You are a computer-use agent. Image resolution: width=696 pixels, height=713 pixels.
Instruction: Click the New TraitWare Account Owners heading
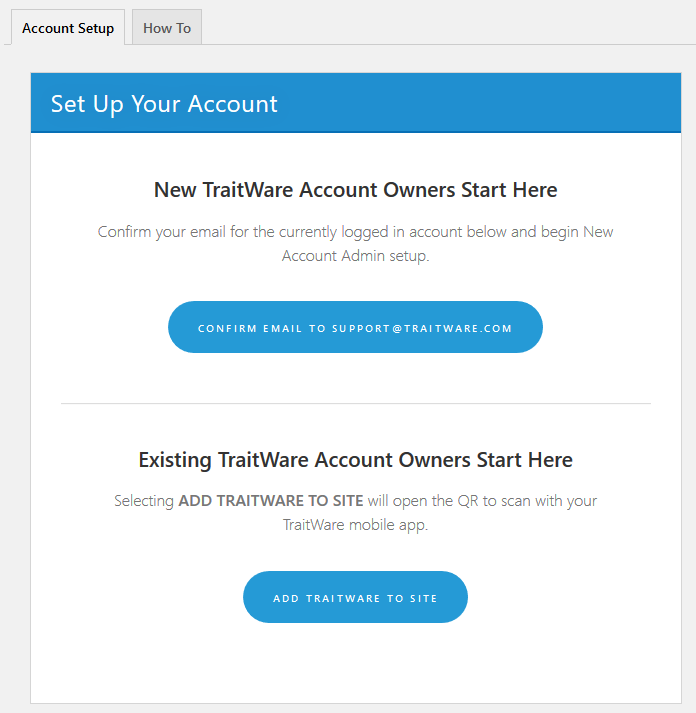coord(356,190)
